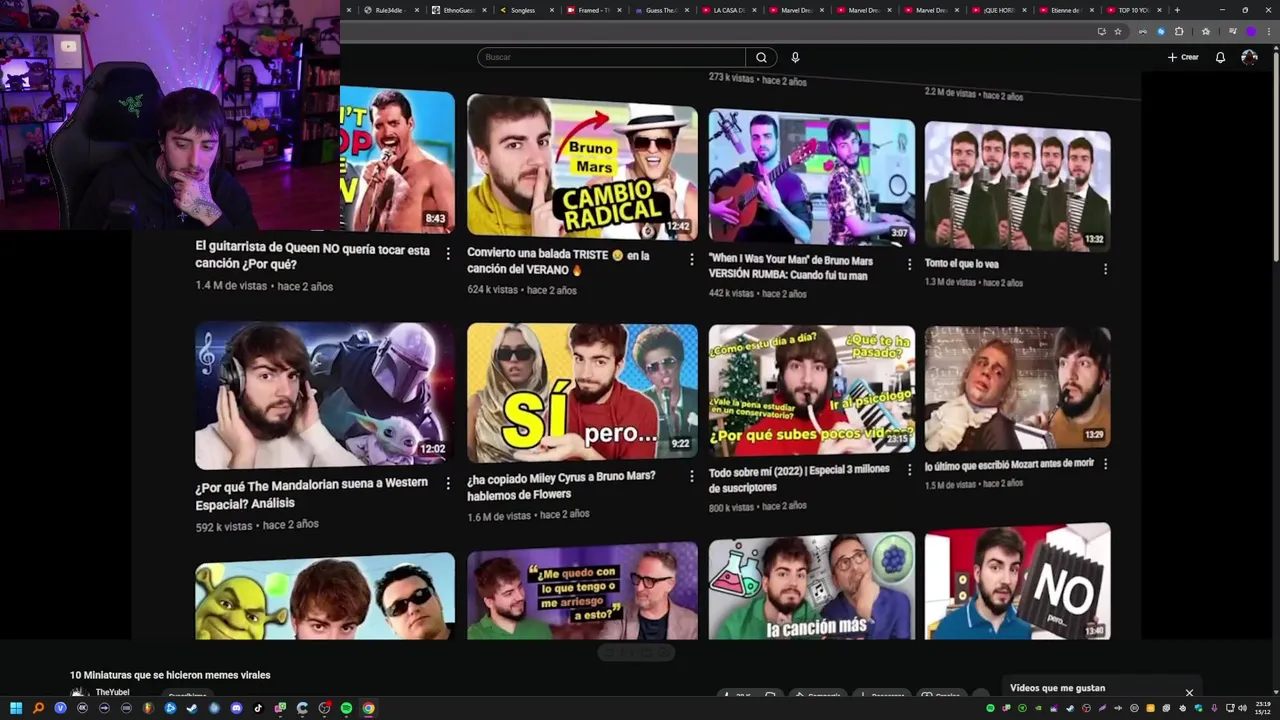
Task: Open the YouTube notifications bell
Action: coord(1220,57)
